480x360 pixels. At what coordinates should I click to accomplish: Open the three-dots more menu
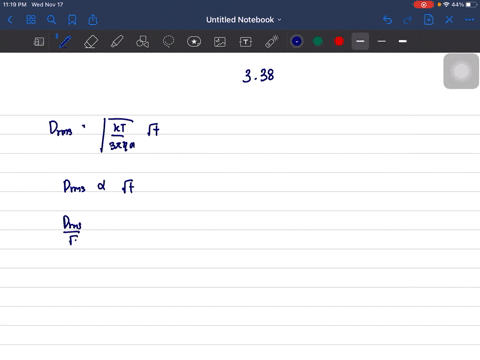469,20
